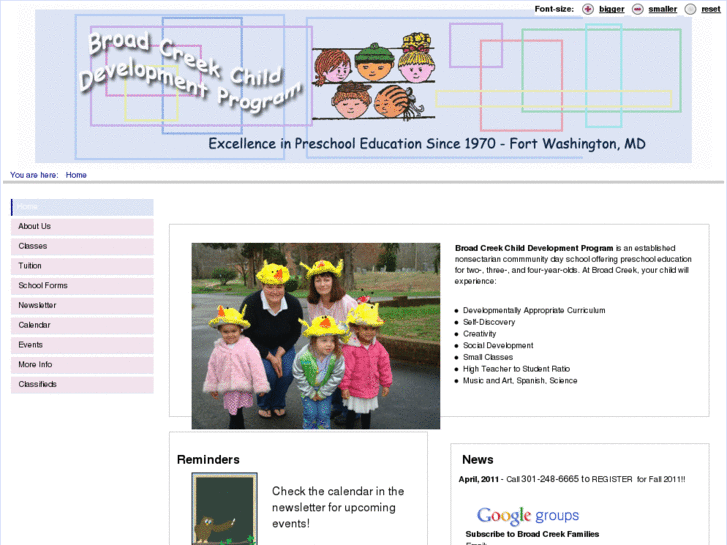Click the photo of children in chick hats
The image size is (727, 545).
pyautogui.click(x=316, y=336)
